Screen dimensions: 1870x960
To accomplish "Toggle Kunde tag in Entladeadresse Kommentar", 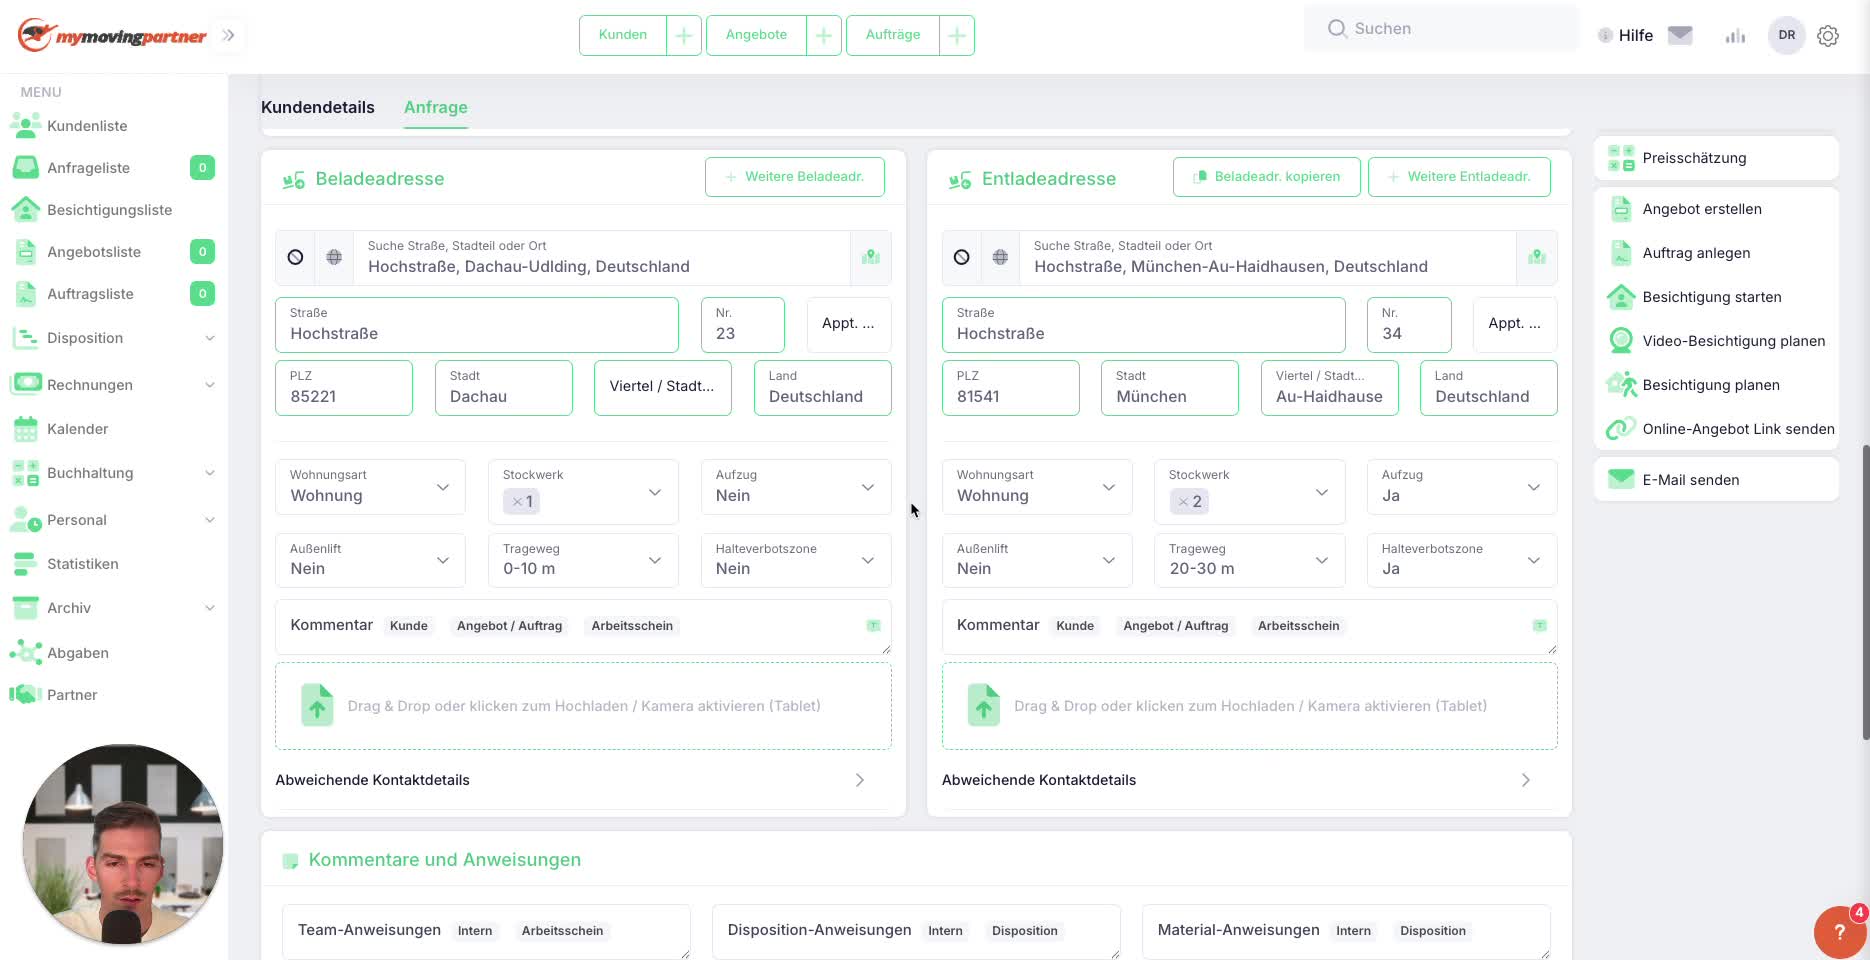I will tap(1075, 626).
